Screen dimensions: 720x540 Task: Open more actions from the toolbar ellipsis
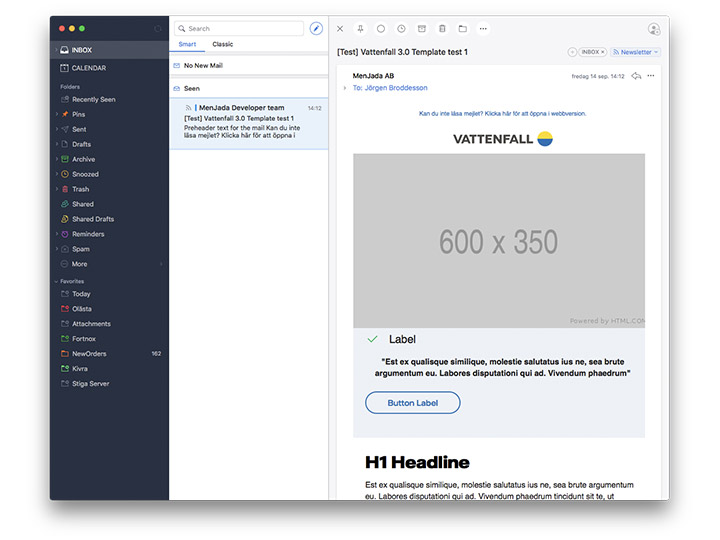coord(483,28)
